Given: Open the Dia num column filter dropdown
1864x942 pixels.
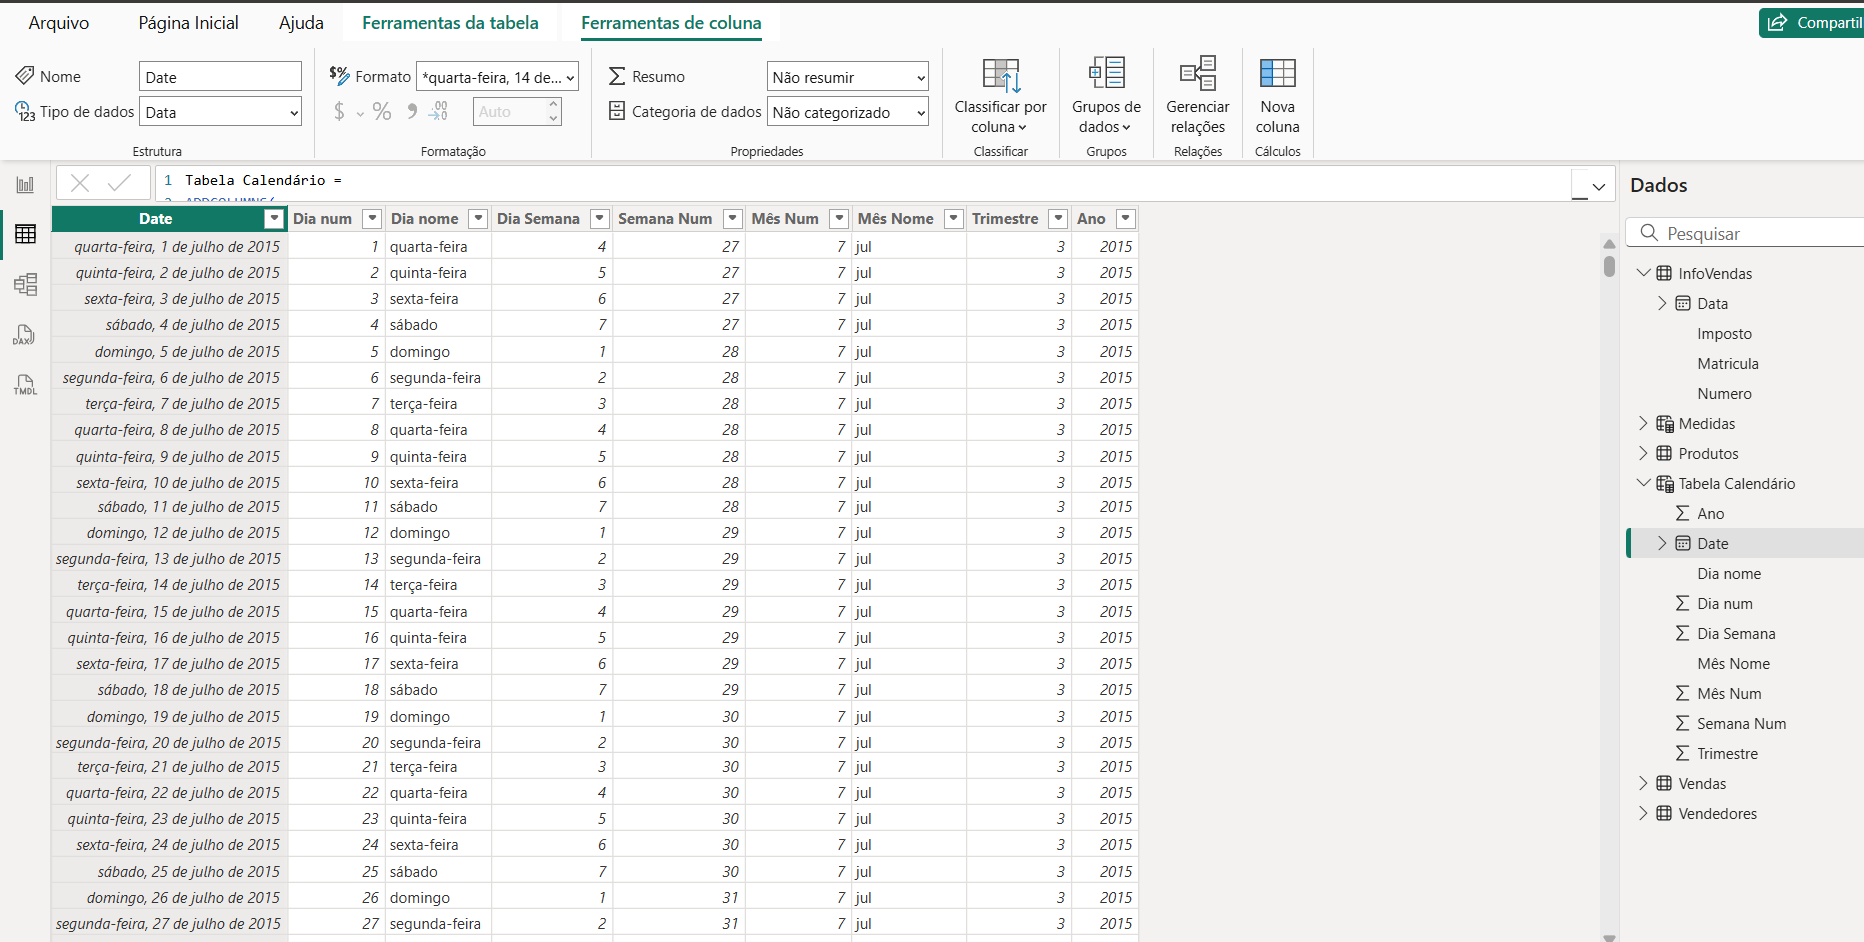Looking at the screenshot, I should pos(372,218).
